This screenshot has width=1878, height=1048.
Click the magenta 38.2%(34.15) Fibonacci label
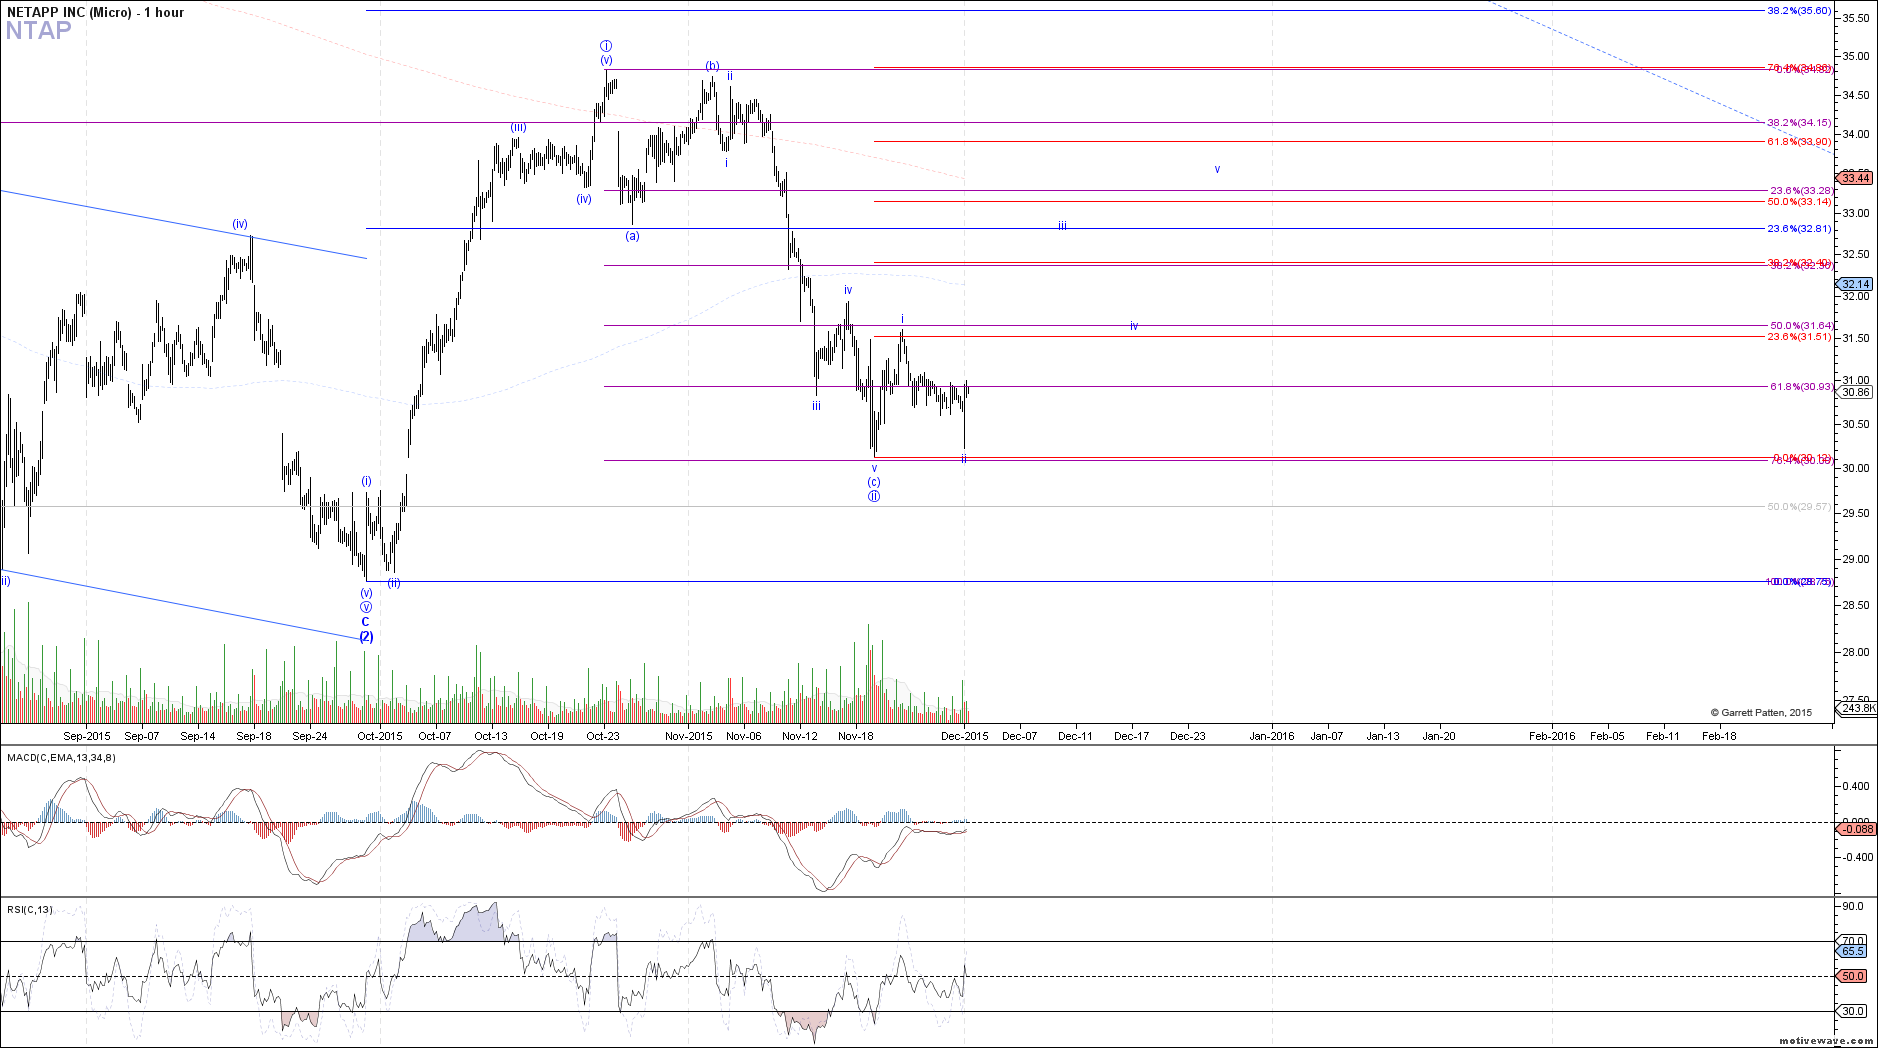point(1799,122)
